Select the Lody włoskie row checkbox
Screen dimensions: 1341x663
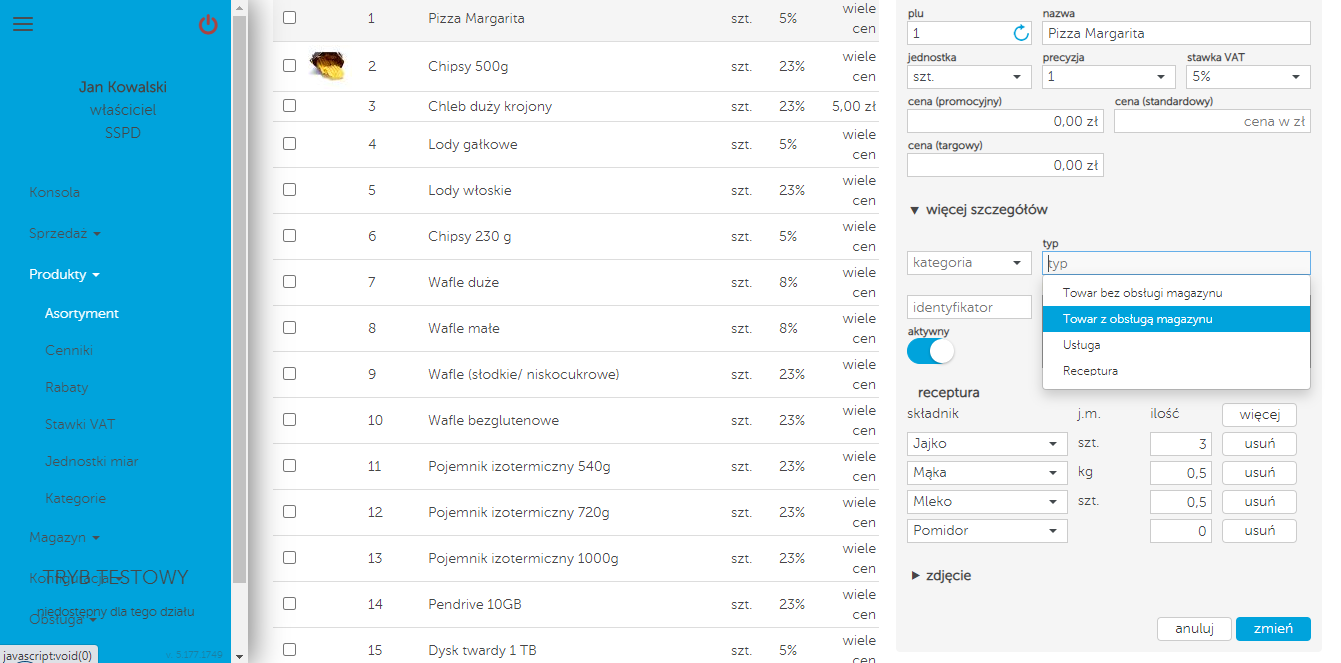[290, 190]
